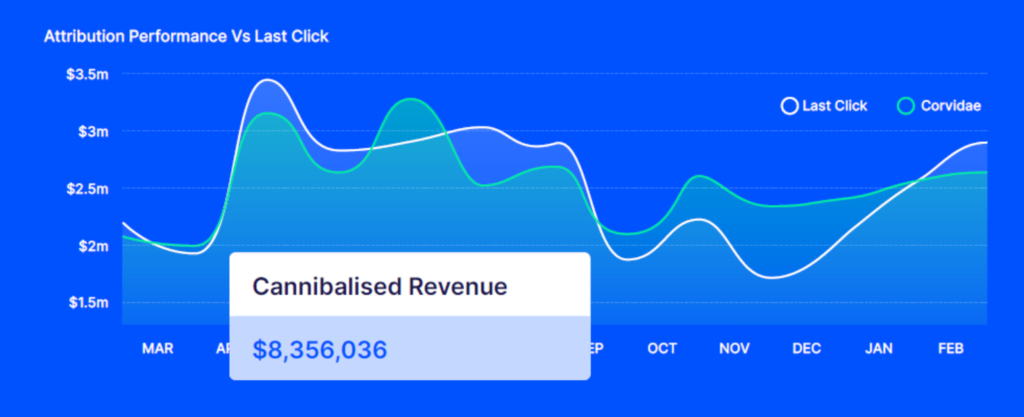The image size is (1024, 417).
Task: Click the $3m axis label
Action: (93, 132)
